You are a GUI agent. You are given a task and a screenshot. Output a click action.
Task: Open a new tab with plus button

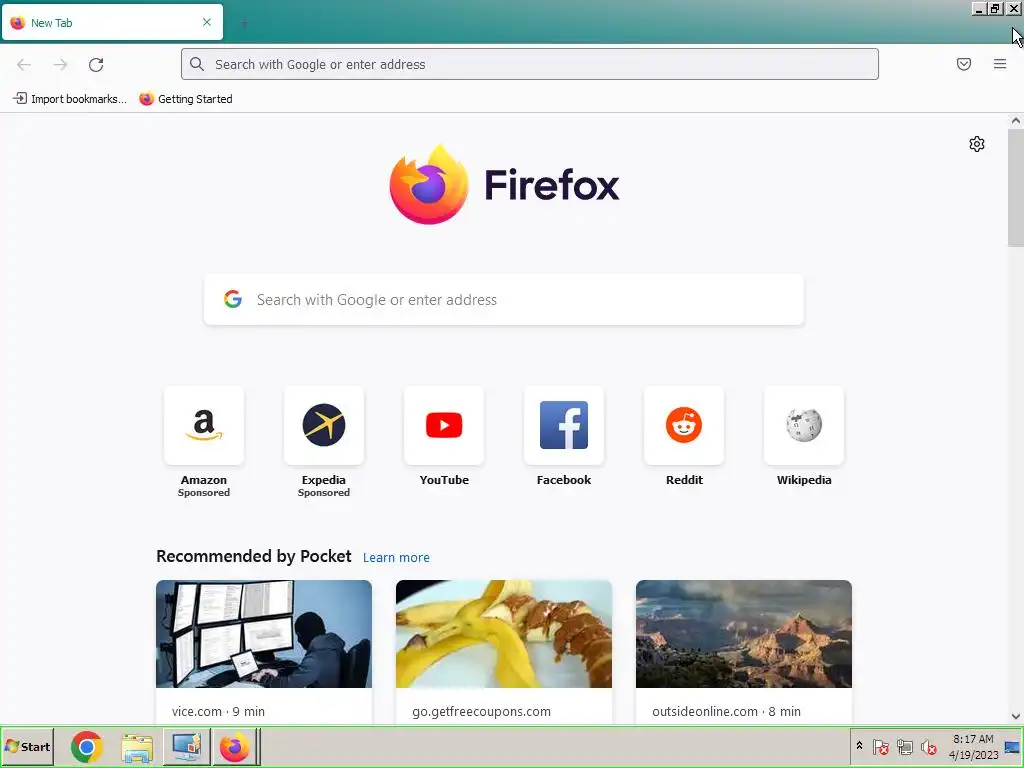(x=244, y=23)
